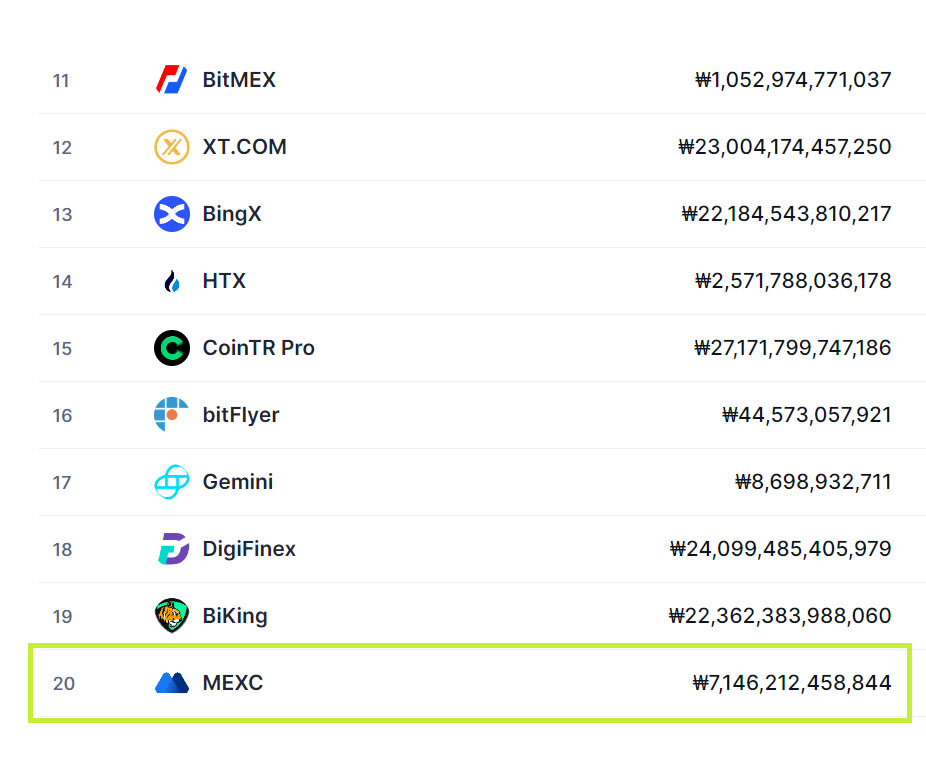The width and height of the screenshot is (926, 769).
Task: Open the XT.COM exchange name link
Action: tap(244, 146)
